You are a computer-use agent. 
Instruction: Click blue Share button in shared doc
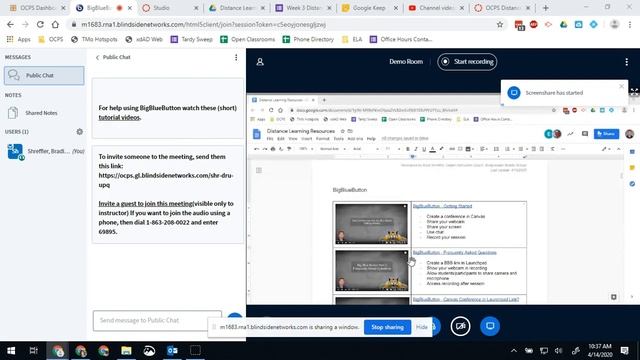click(606, 134)
